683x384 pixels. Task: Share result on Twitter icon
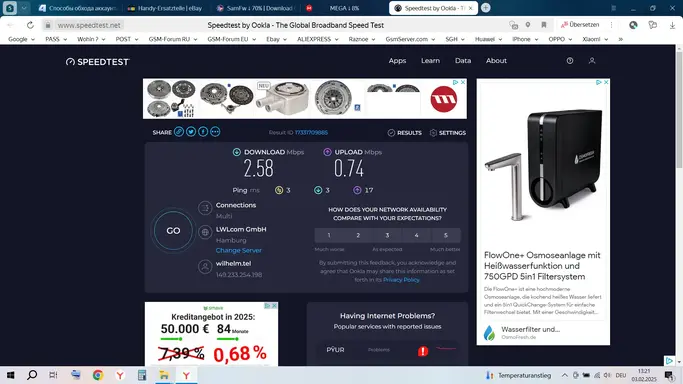tap(191, 131)
